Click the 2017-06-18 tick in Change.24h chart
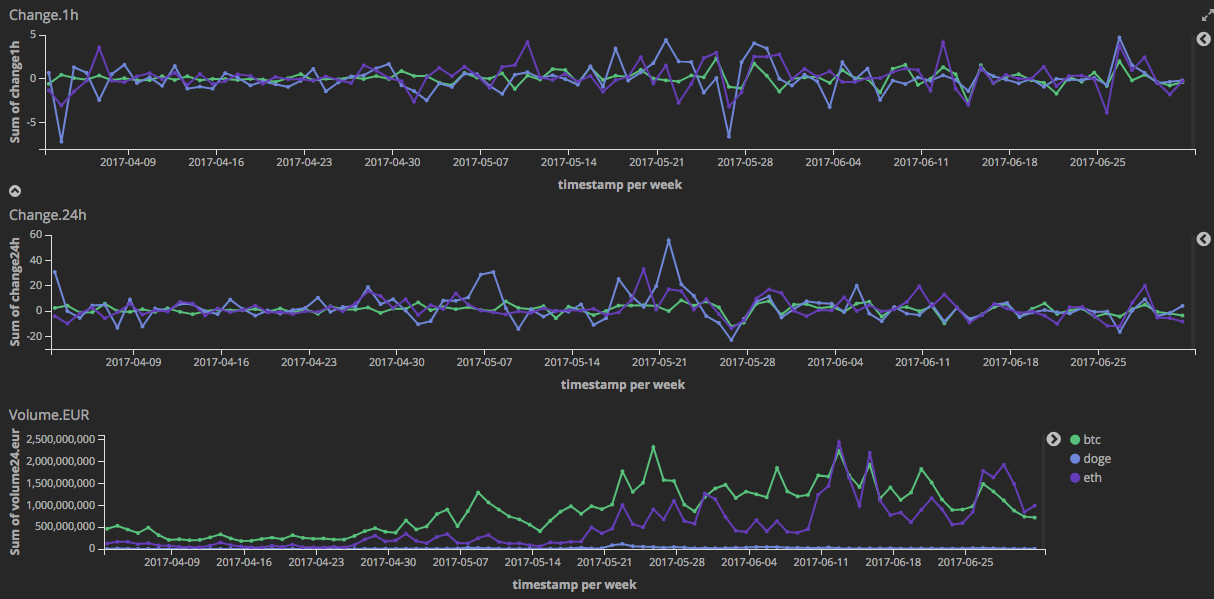The width and height of the screenshot is (1214, 599). click(1009, 362)
